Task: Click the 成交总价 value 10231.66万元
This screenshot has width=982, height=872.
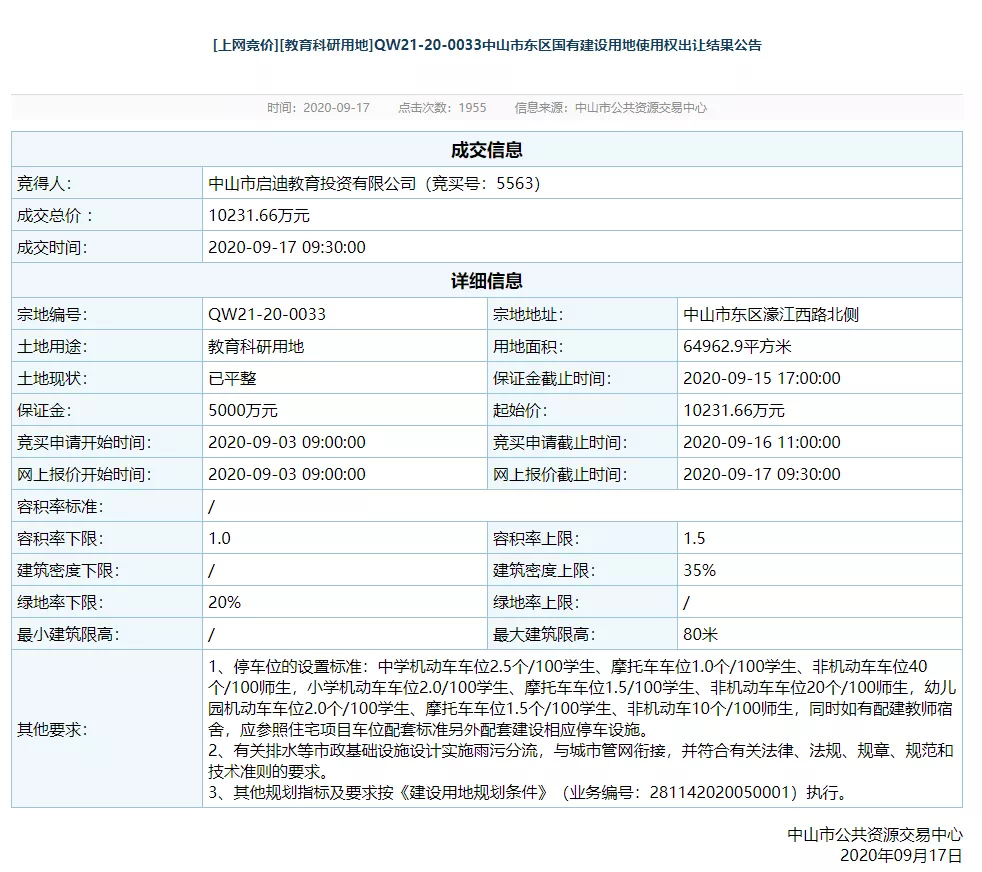Action: 259,215
